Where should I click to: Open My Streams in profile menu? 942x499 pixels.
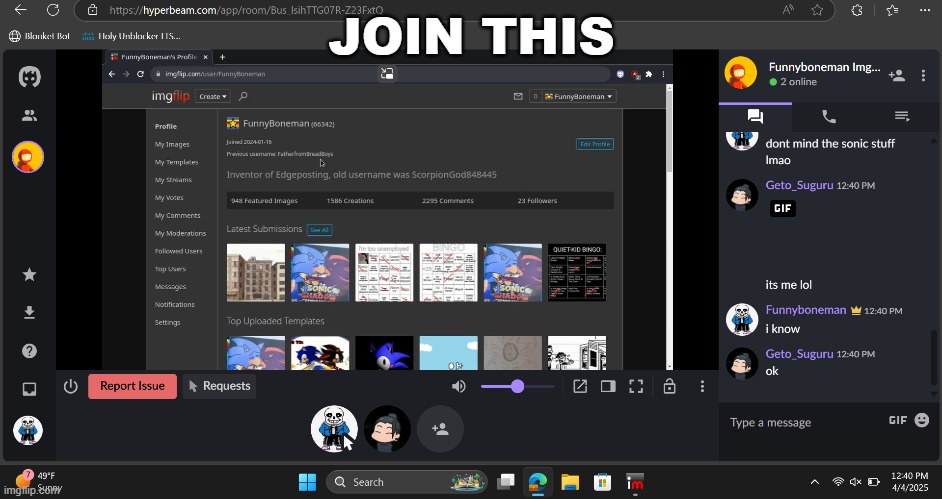173,180
